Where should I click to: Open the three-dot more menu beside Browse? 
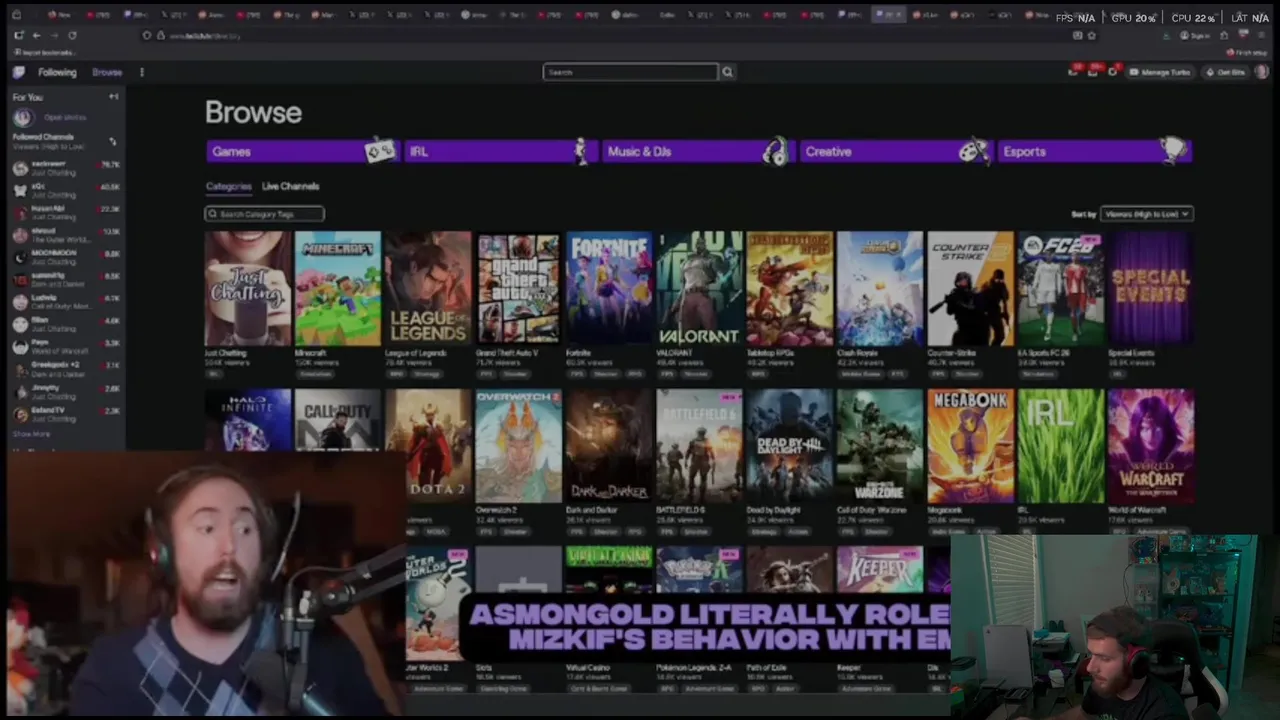pos(142,72)
